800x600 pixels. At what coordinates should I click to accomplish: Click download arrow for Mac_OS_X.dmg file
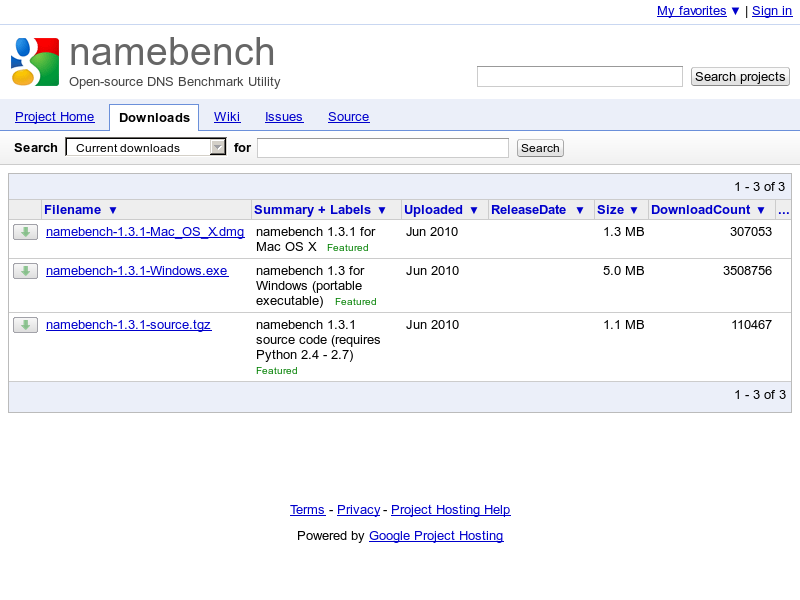(x=26, y=232)
